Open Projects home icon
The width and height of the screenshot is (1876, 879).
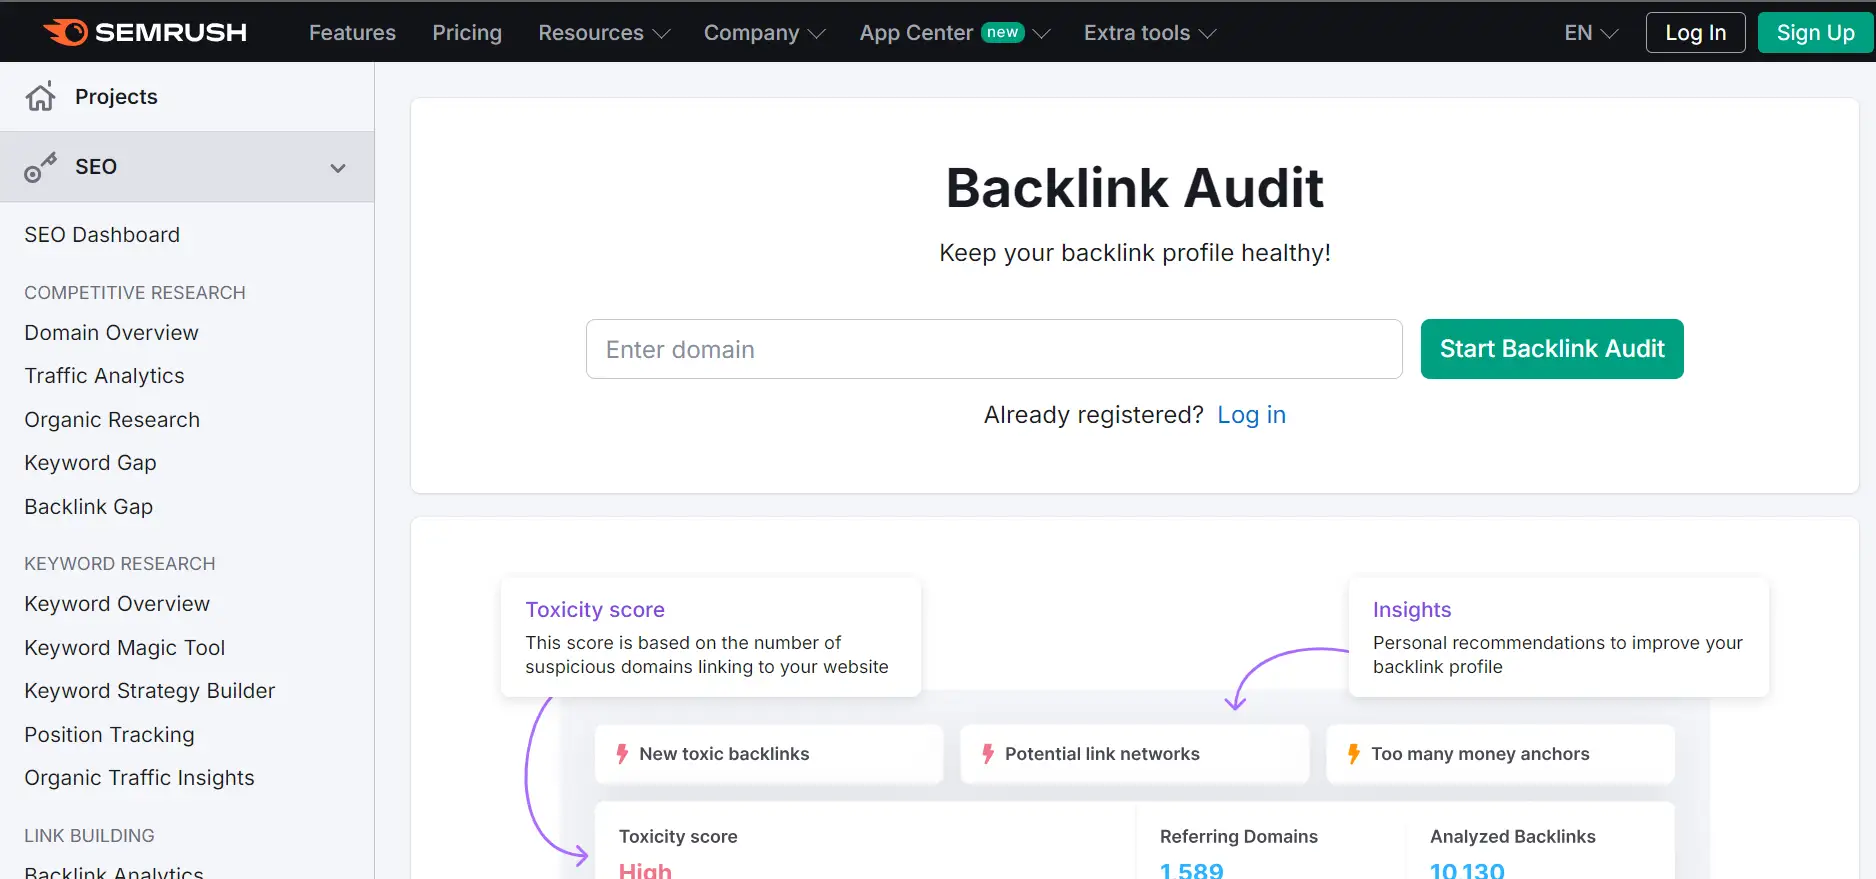point(41,96)
